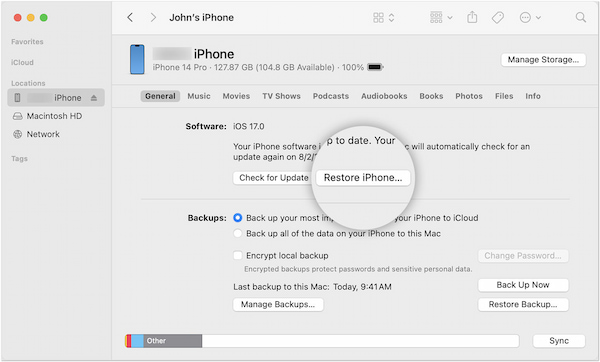Viewport: 600px width, 362px height.
Task: Open the Info tab
Action: coord(533,96)
